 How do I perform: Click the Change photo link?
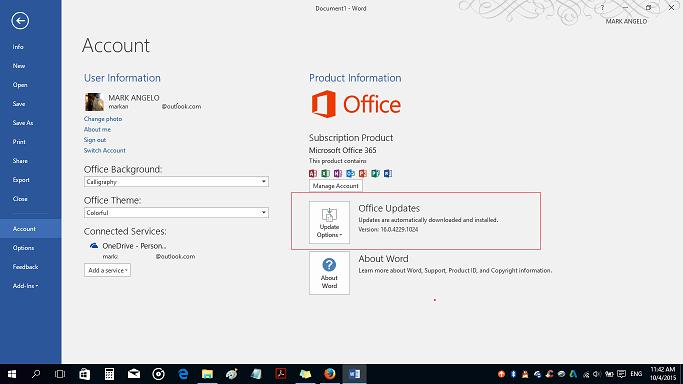103,119
